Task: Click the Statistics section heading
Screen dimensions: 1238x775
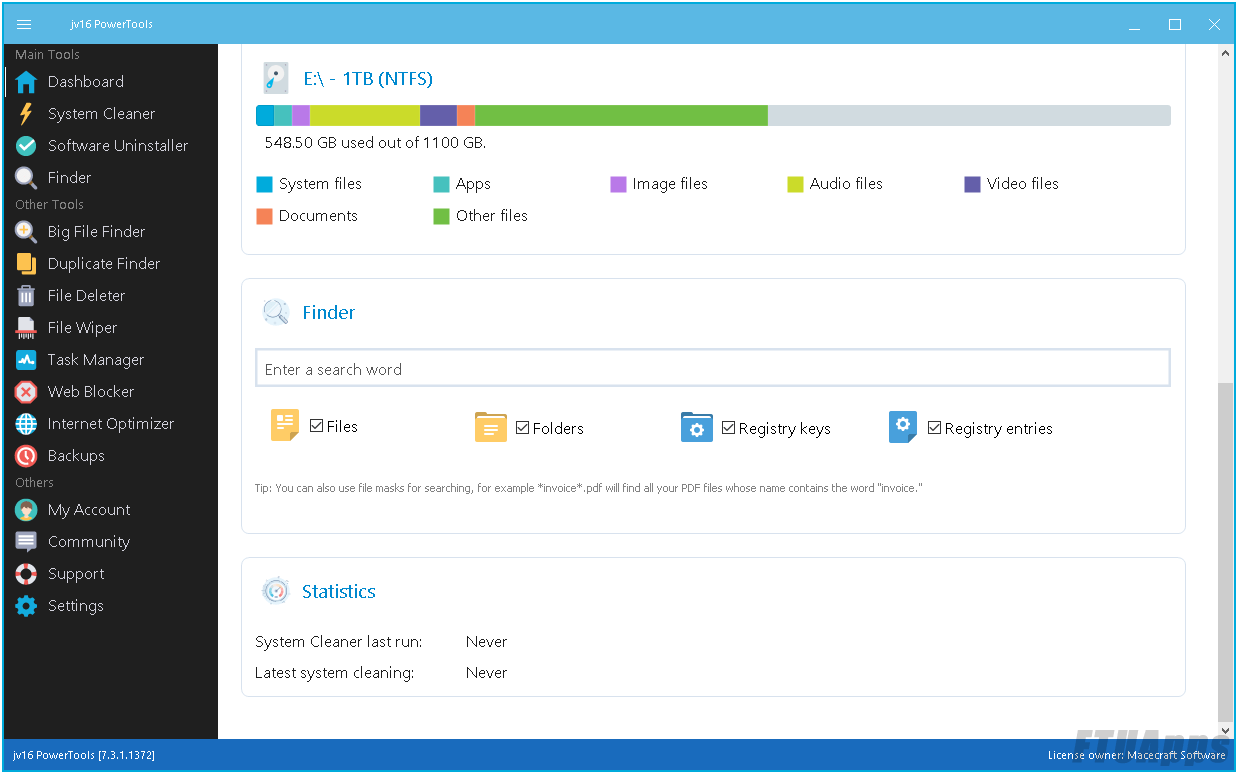Action: point(339,592)
